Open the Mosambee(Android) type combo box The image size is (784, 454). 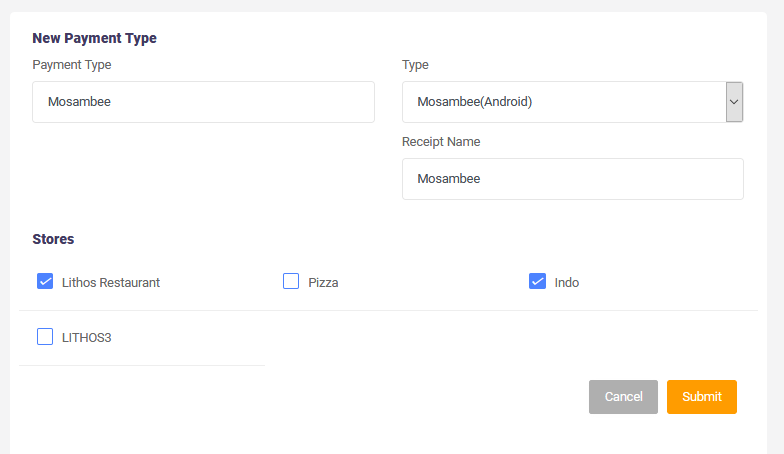click(x=572, y=102)
